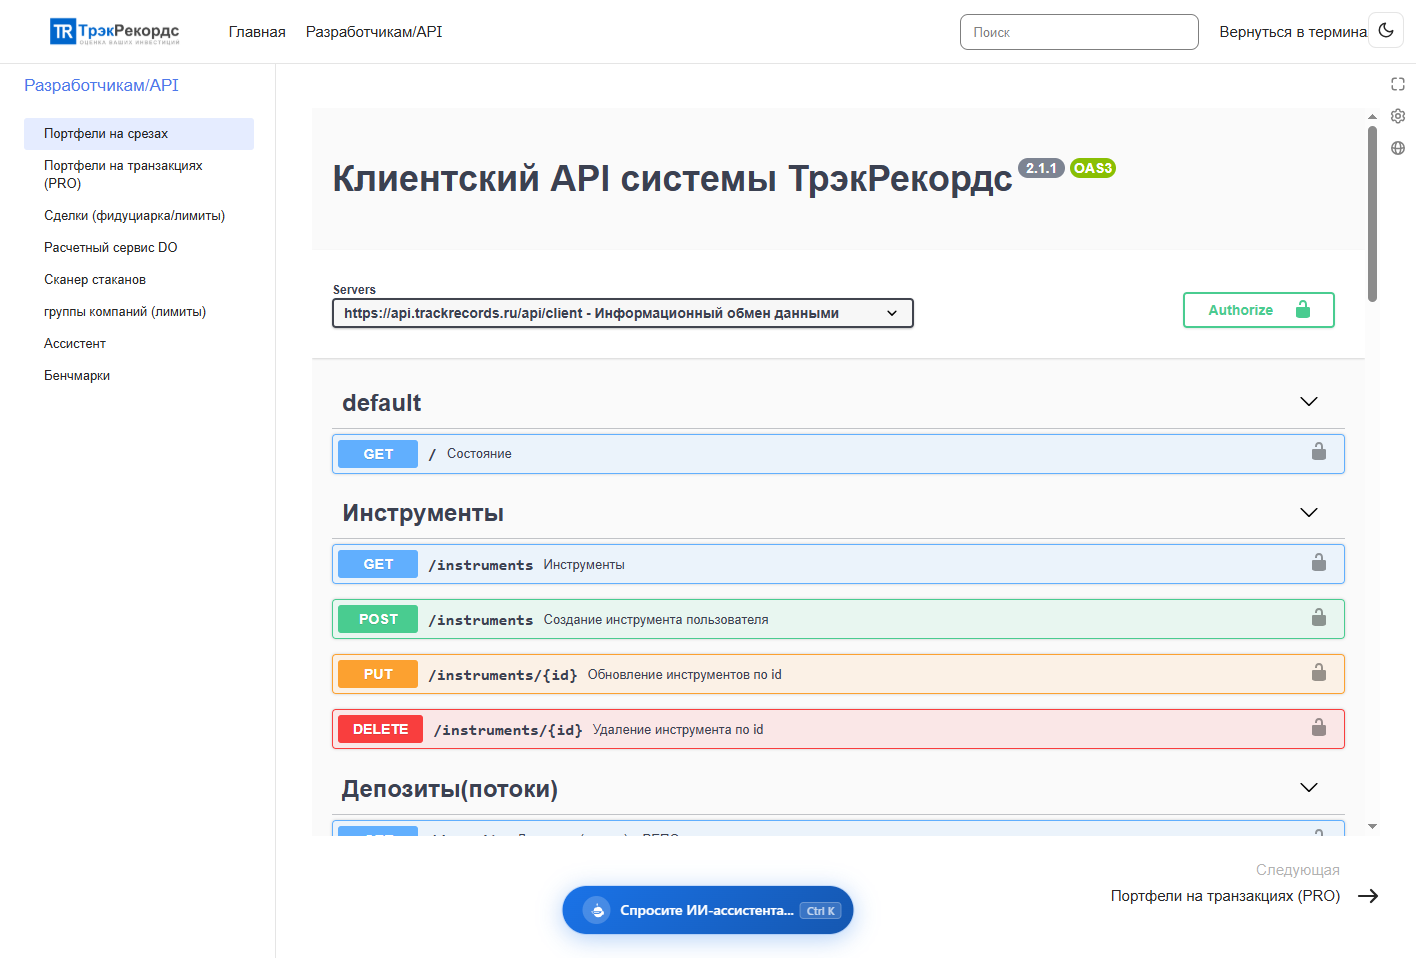Click the ТрэкРекордс logo
Viewport: 1416px width, 958px height.
(115, 32)
